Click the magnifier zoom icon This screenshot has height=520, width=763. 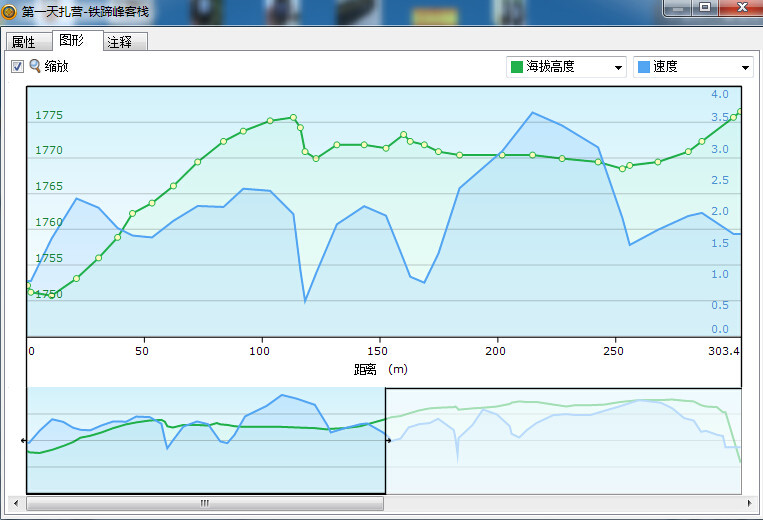coord(35,66)
